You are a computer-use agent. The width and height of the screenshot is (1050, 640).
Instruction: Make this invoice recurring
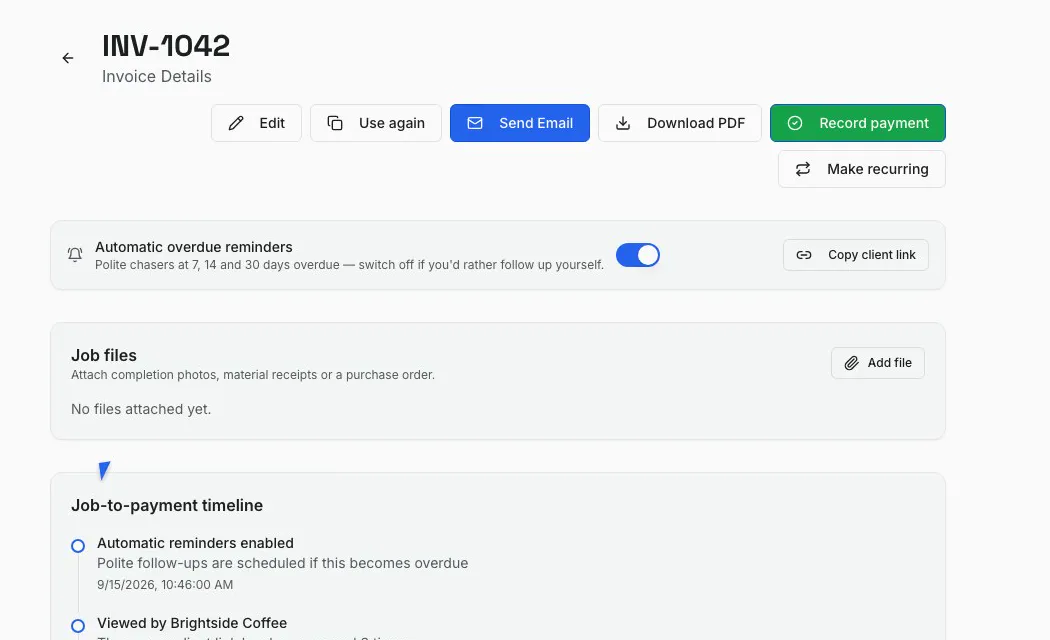pos(862,169)
